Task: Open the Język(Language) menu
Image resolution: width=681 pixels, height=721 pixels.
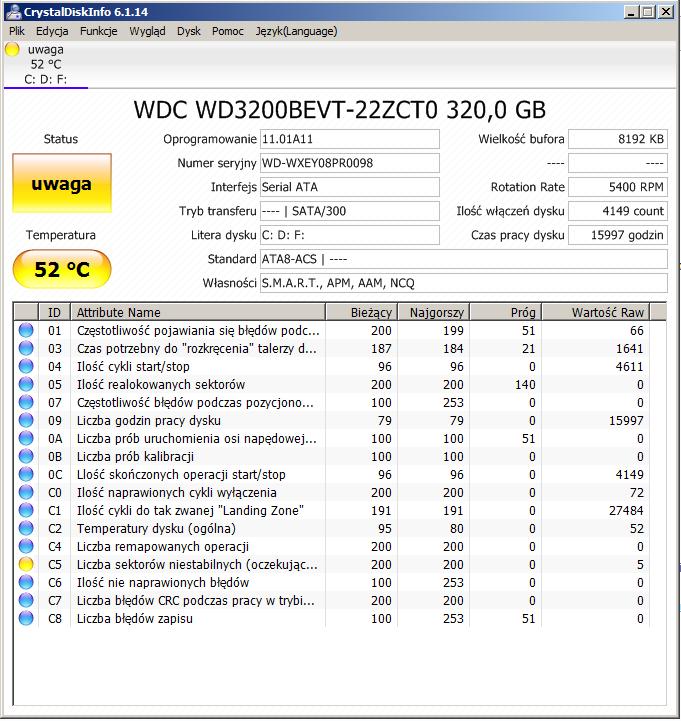Action: coord(297,31)
